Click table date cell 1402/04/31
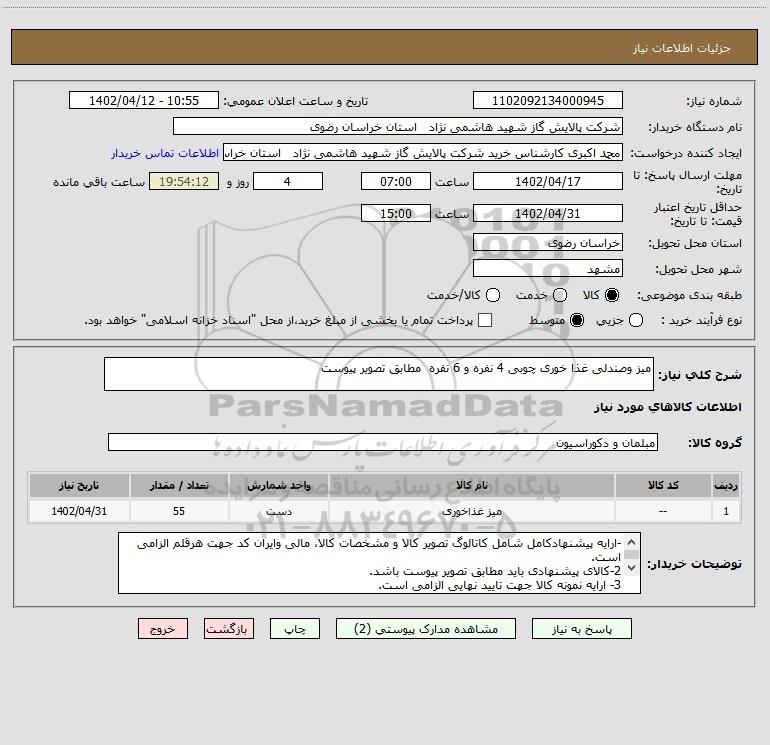 pyautogui.click(x=79, y=511)
